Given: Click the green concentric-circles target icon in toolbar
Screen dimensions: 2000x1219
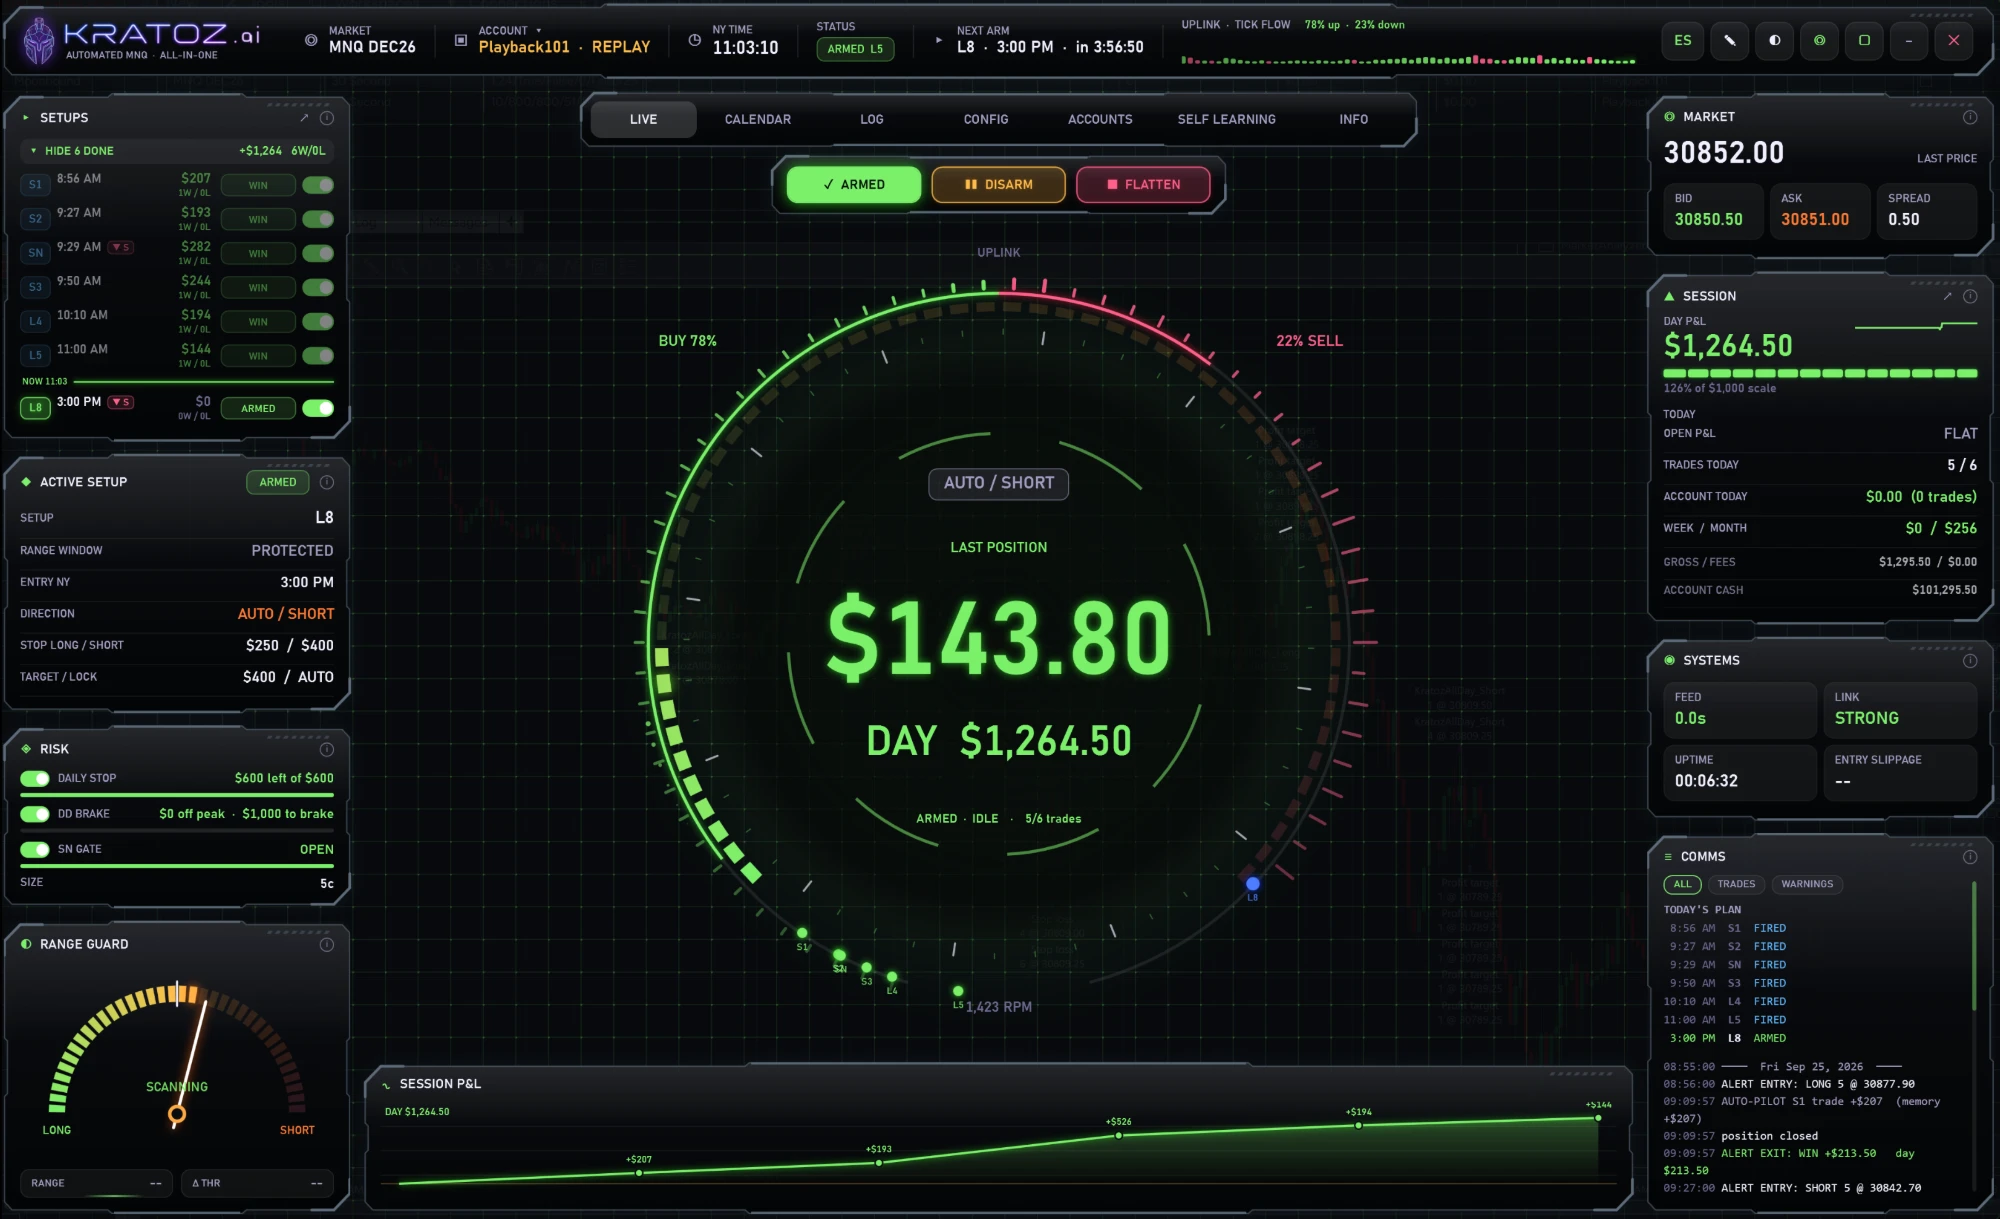Looking at the screenshot, I should point(1819,41).
